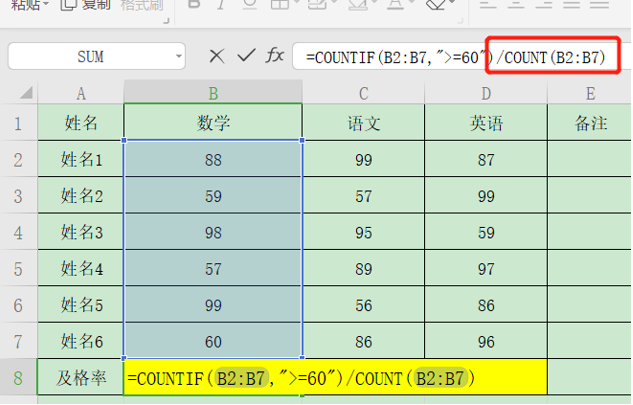The height and width of the screenshot is (405, 633).
Task: Select row 4 header
Action: coord(19,232)
